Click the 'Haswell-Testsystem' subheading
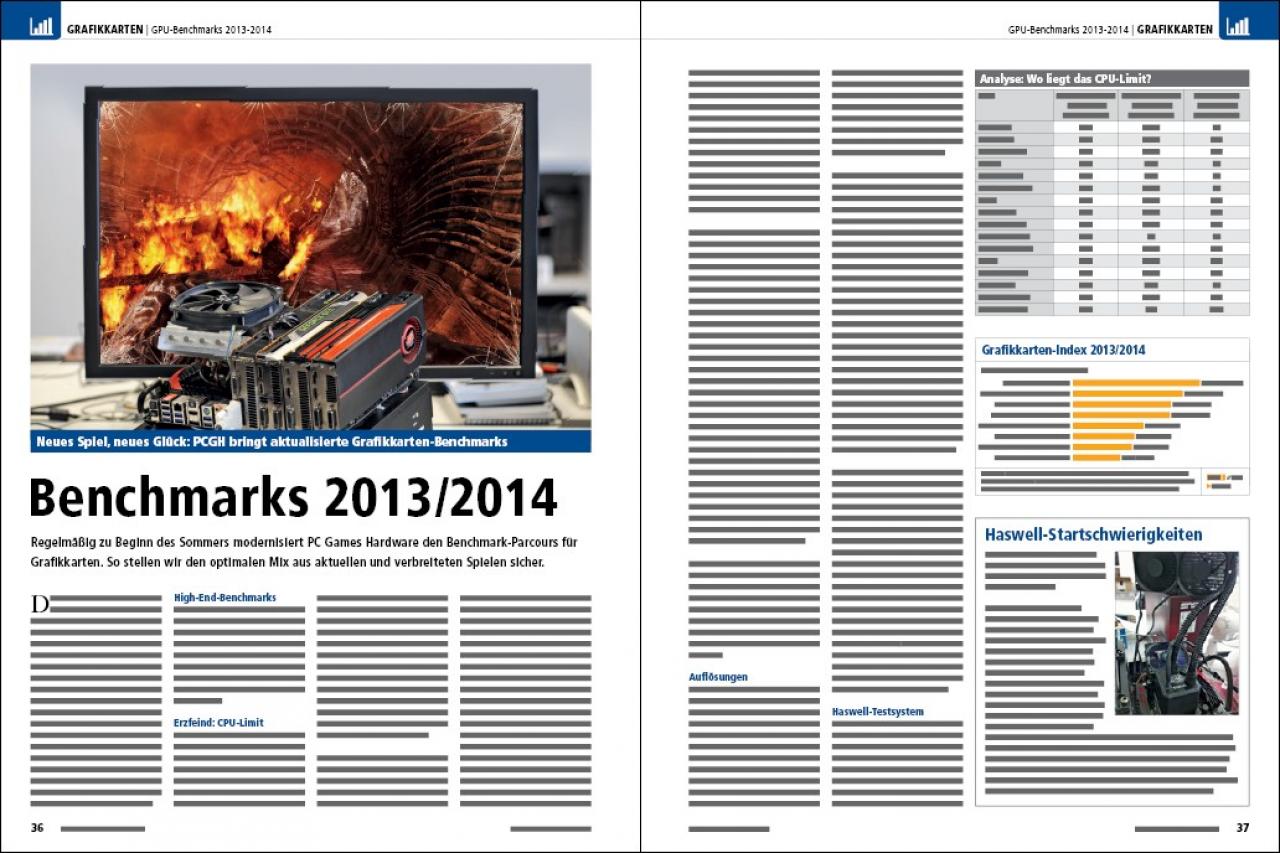 (x=878, y=712)
